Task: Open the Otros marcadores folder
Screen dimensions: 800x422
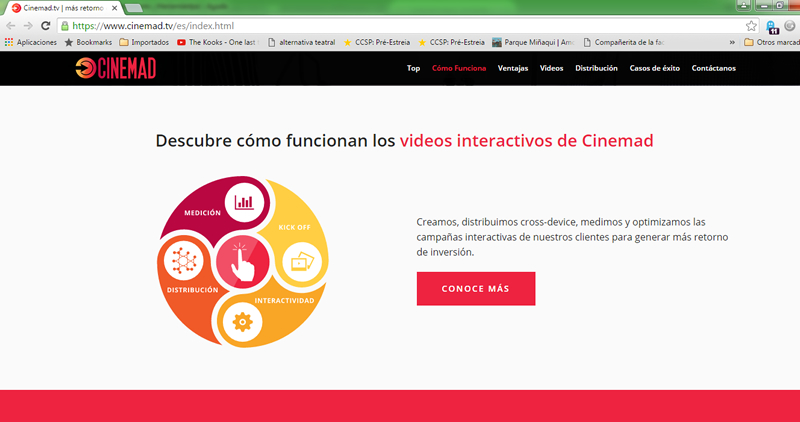Action: pyautogui.click(x=771, y=42)
